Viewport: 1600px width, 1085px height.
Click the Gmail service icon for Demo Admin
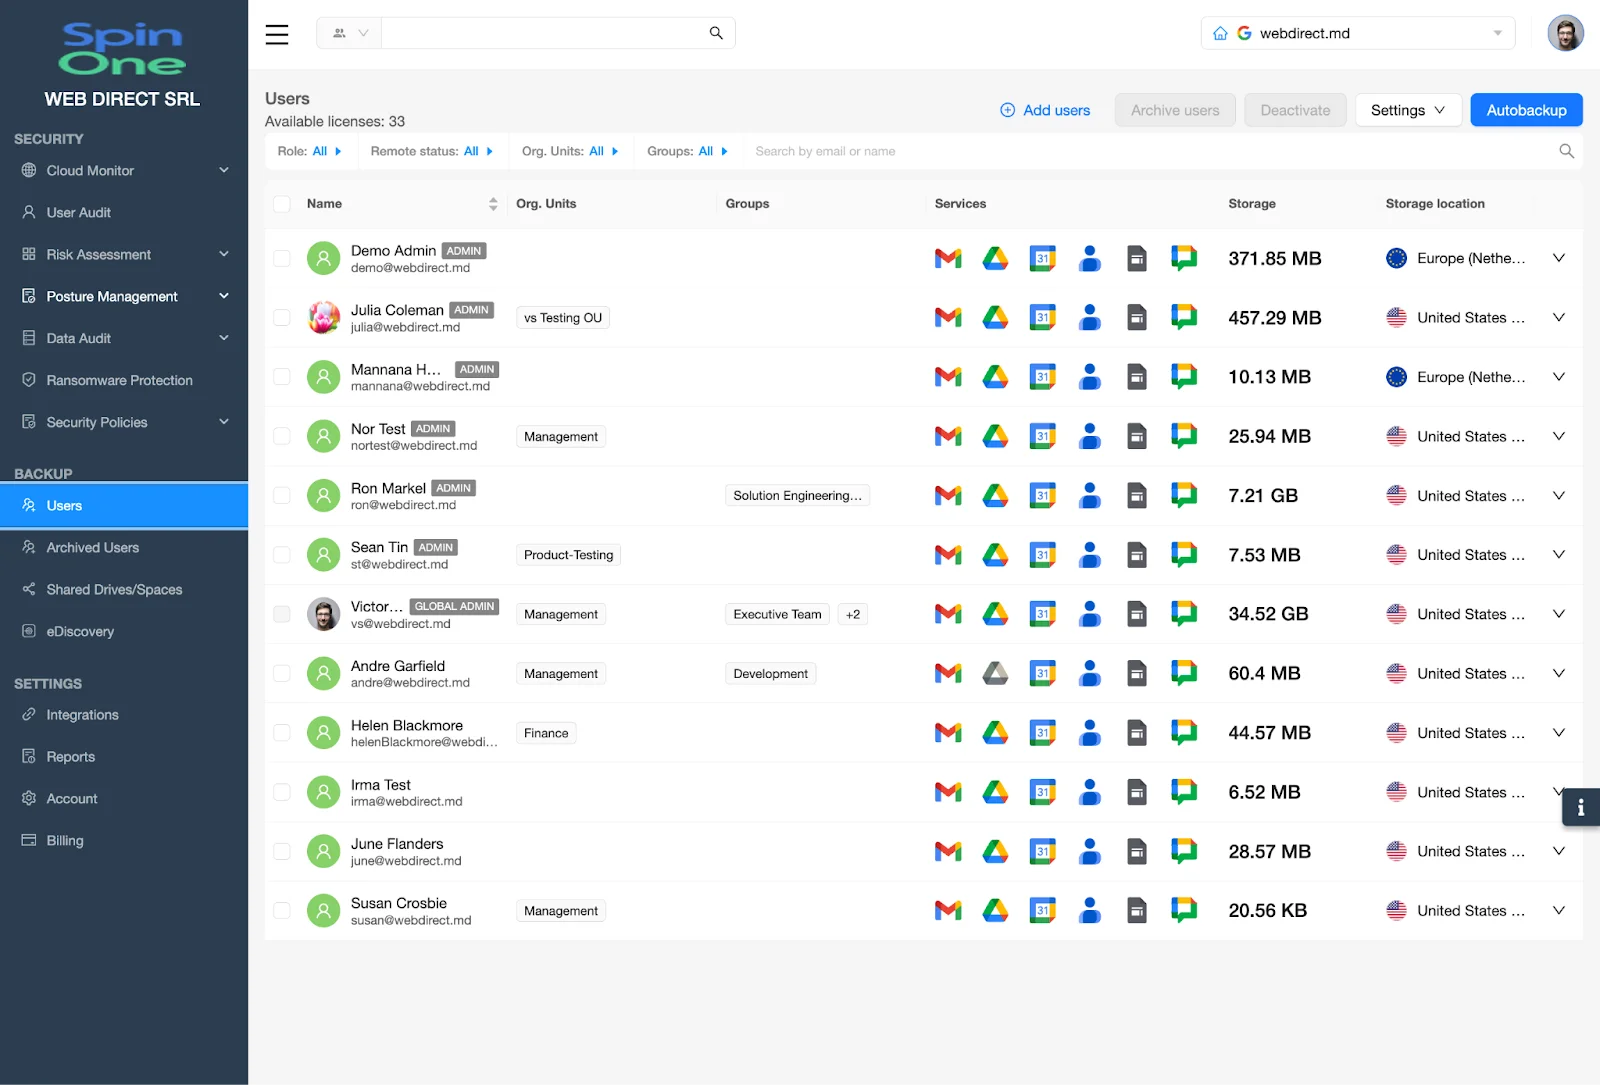tap(947, 258)
